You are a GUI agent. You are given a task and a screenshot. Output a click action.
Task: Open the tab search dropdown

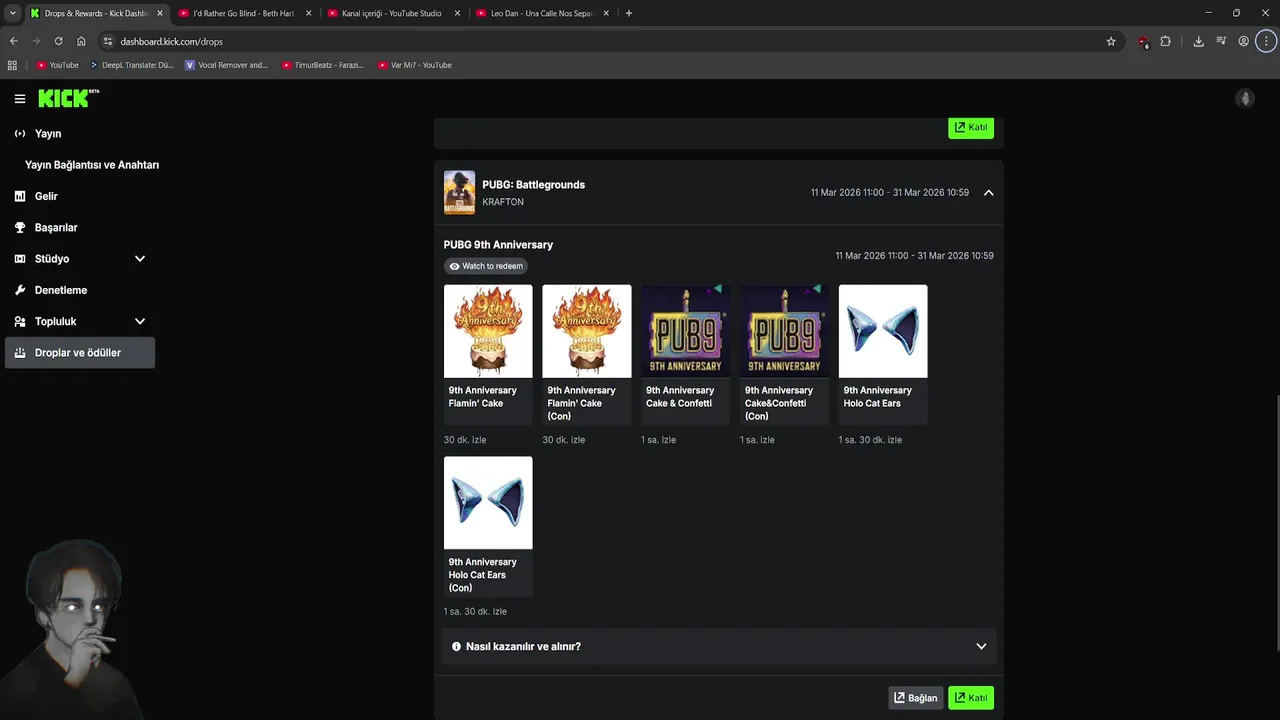tap(12, 13)
